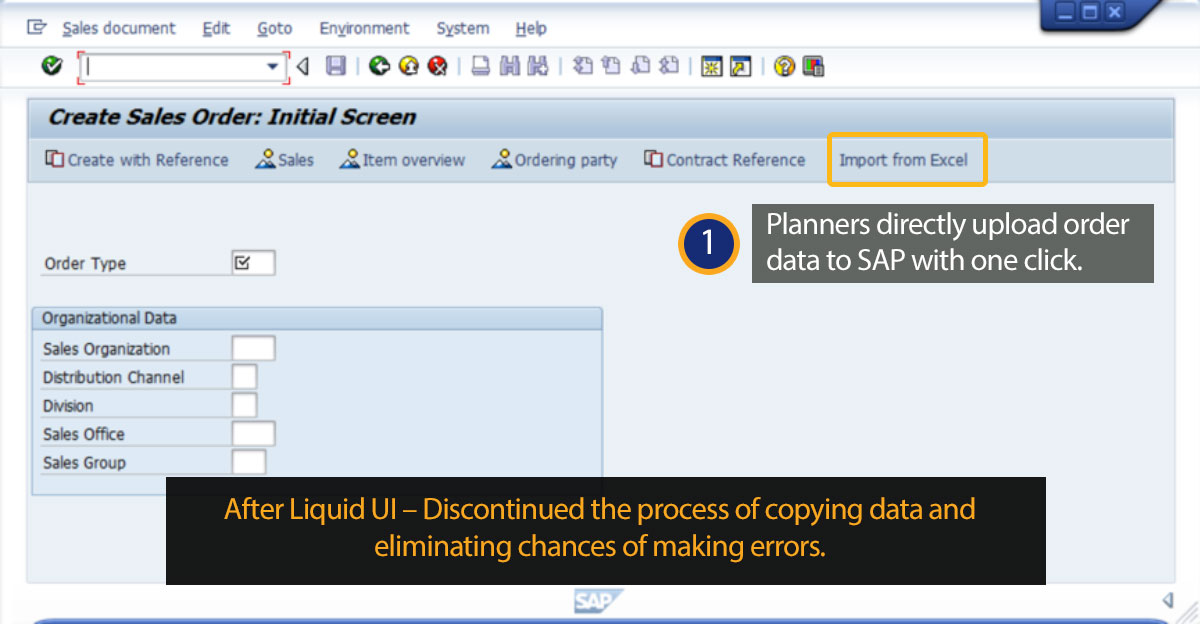Click the Customize Local Layout icon
This screenshot has height=624, width=1200.
tap(813, 66)
